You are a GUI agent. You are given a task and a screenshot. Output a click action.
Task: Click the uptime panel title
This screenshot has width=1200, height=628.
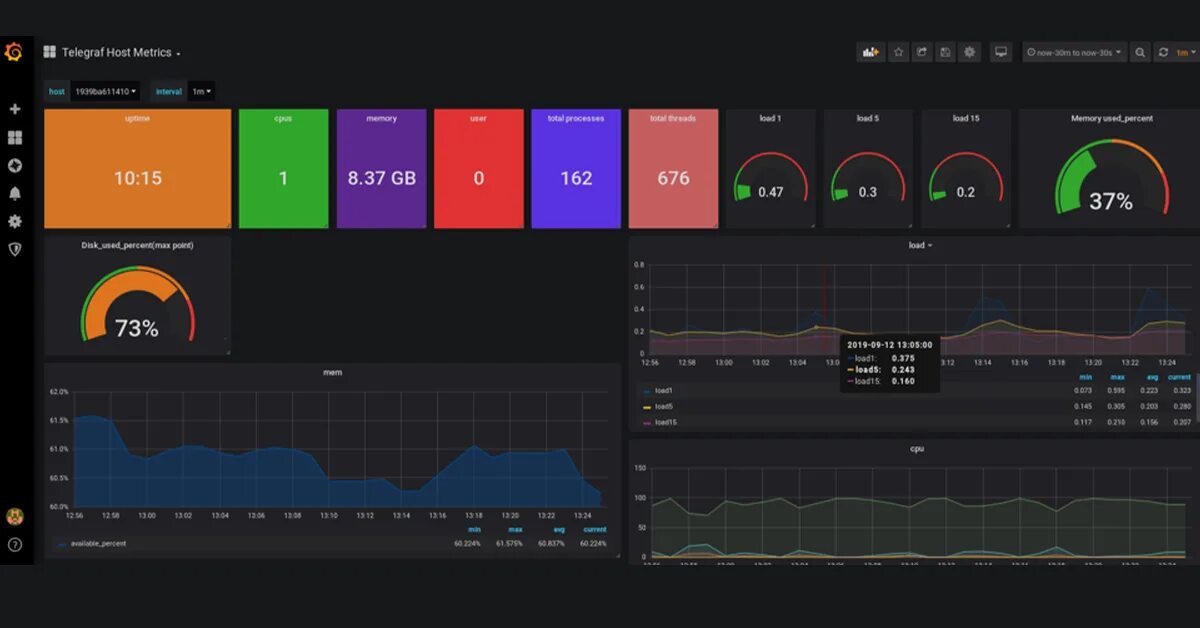click(x=137, y=118)
